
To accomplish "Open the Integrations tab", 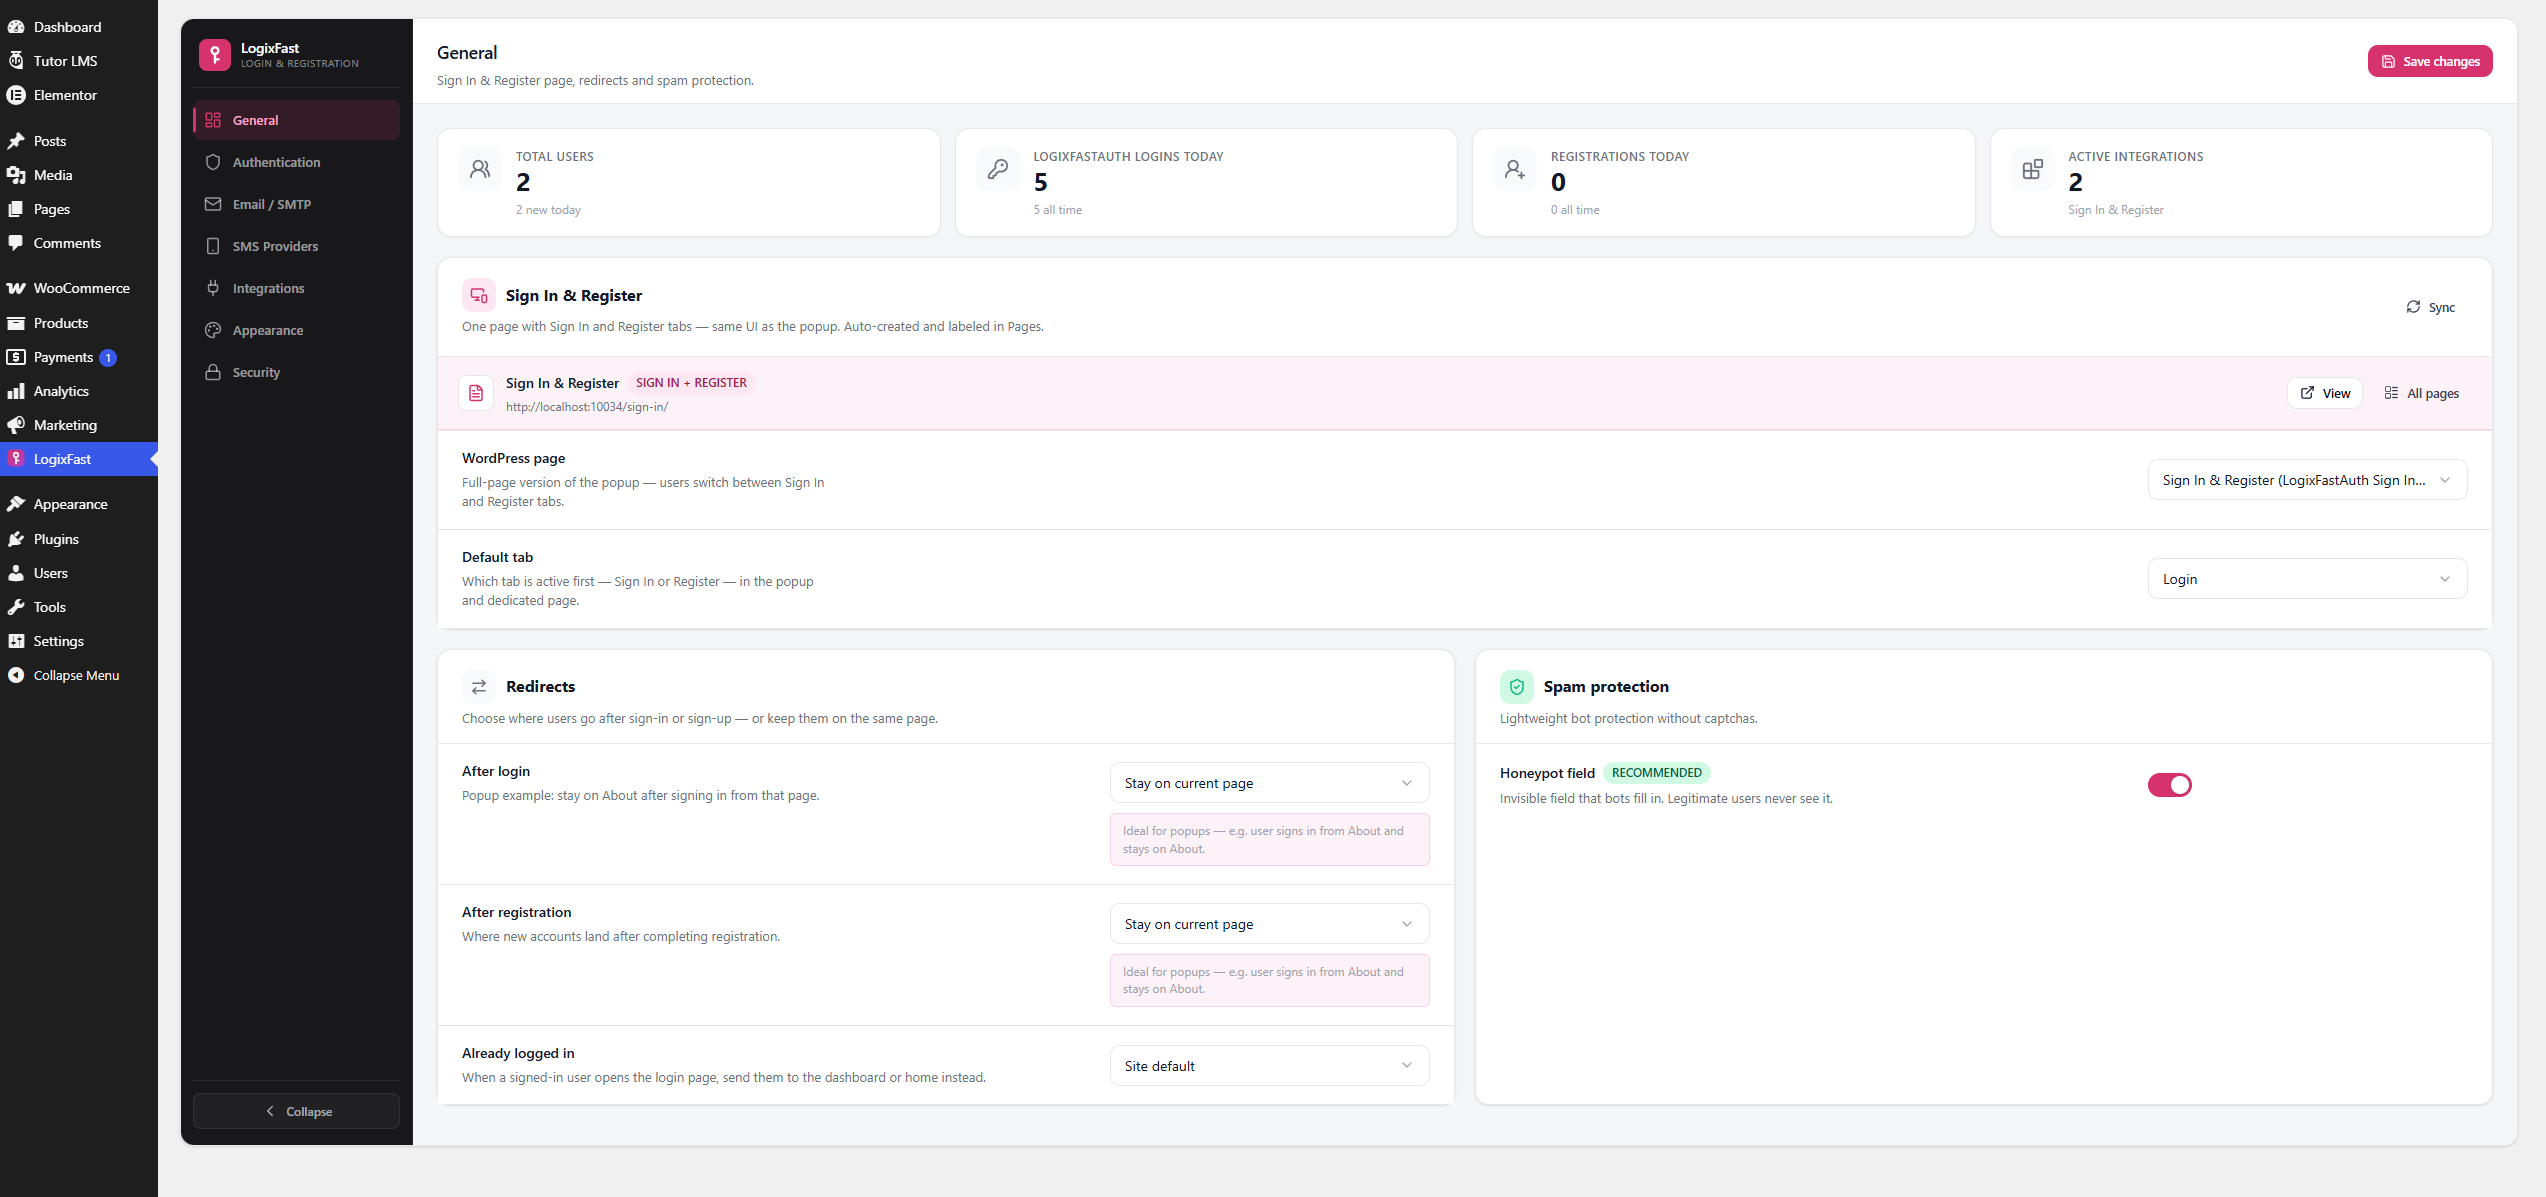I will tap(296, 288).
